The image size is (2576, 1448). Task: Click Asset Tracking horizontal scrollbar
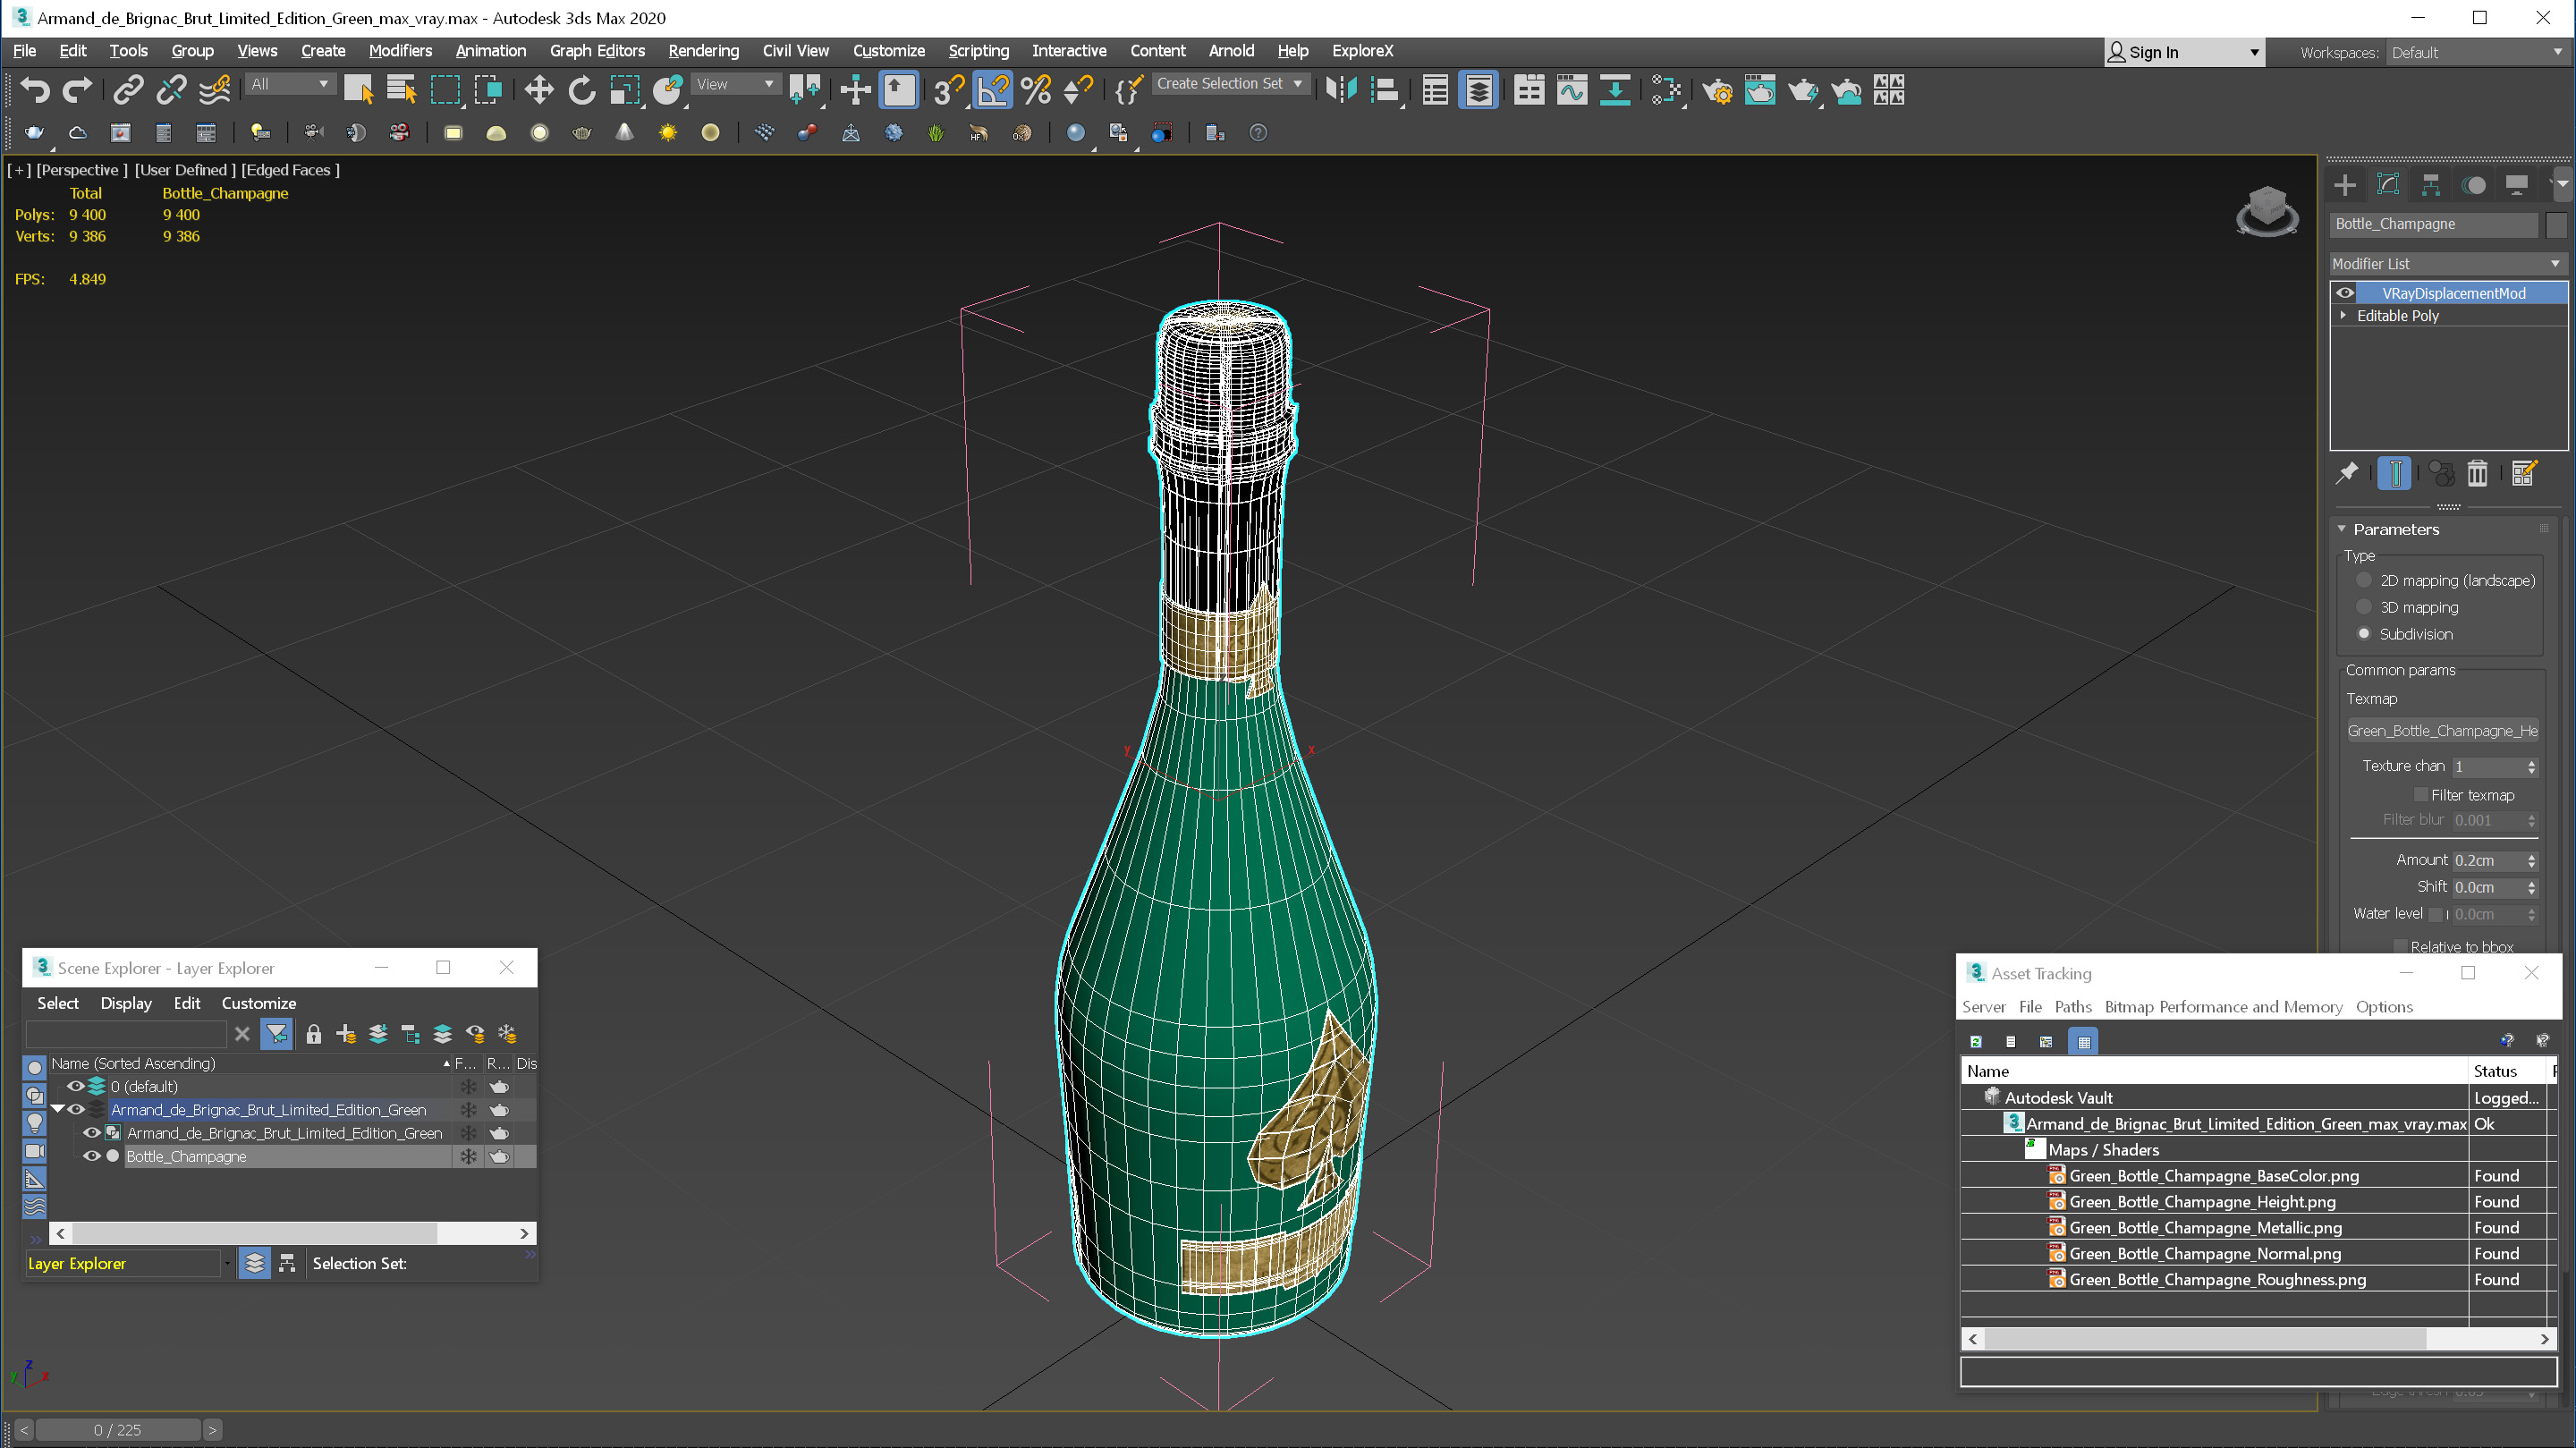(2204, 1339)
